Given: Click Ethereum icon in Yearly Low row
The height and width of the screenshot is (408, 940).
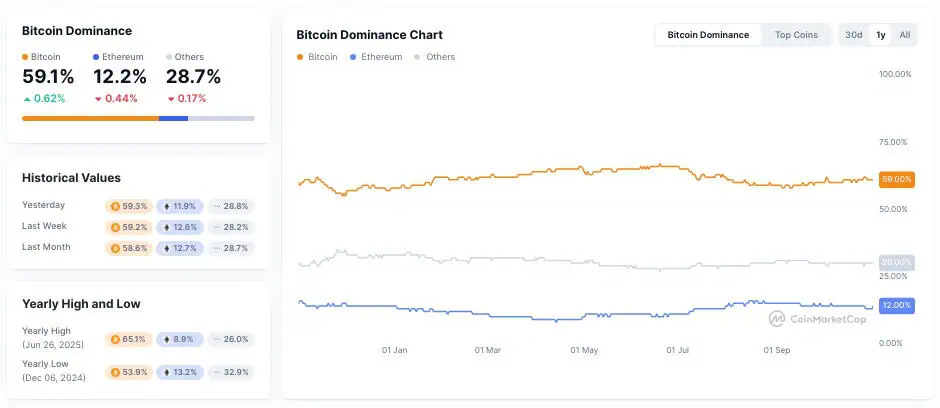Looking at the screenshot, I should coord(166,372).
